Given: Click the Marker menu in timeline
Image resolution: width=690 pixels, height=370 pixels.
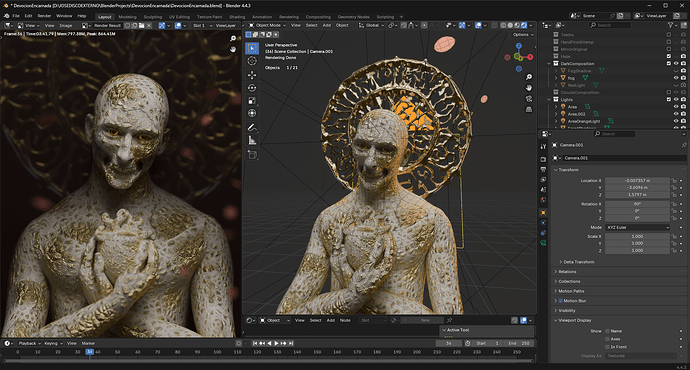Looking at the screenshot, I should click(x=88, y=343).
